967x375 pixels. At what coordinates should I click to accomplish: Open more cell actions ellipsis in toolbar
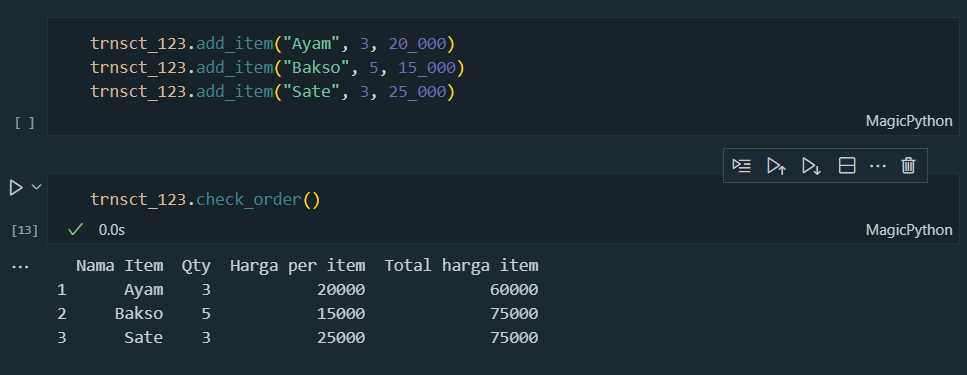(878, 166)
